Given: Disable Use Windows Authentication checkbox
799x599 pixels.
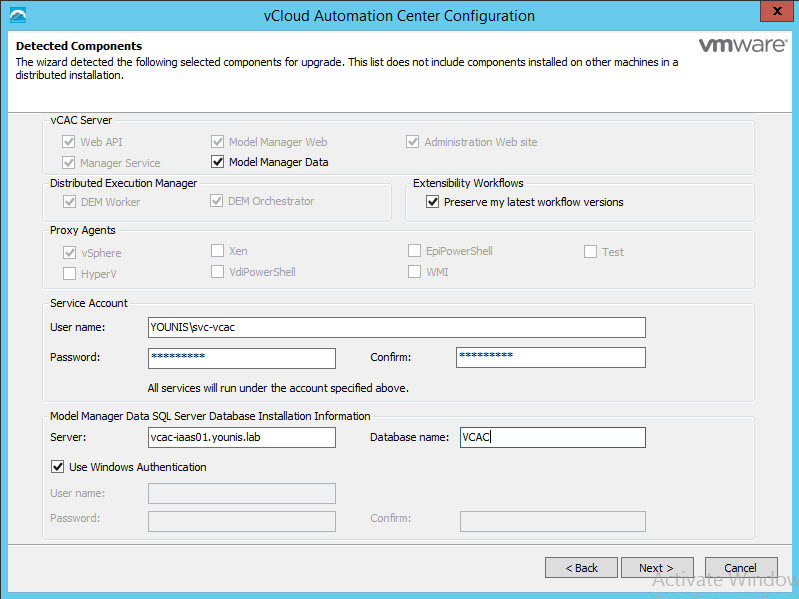Looking at the screenshot, I should [x=57, y=467].
